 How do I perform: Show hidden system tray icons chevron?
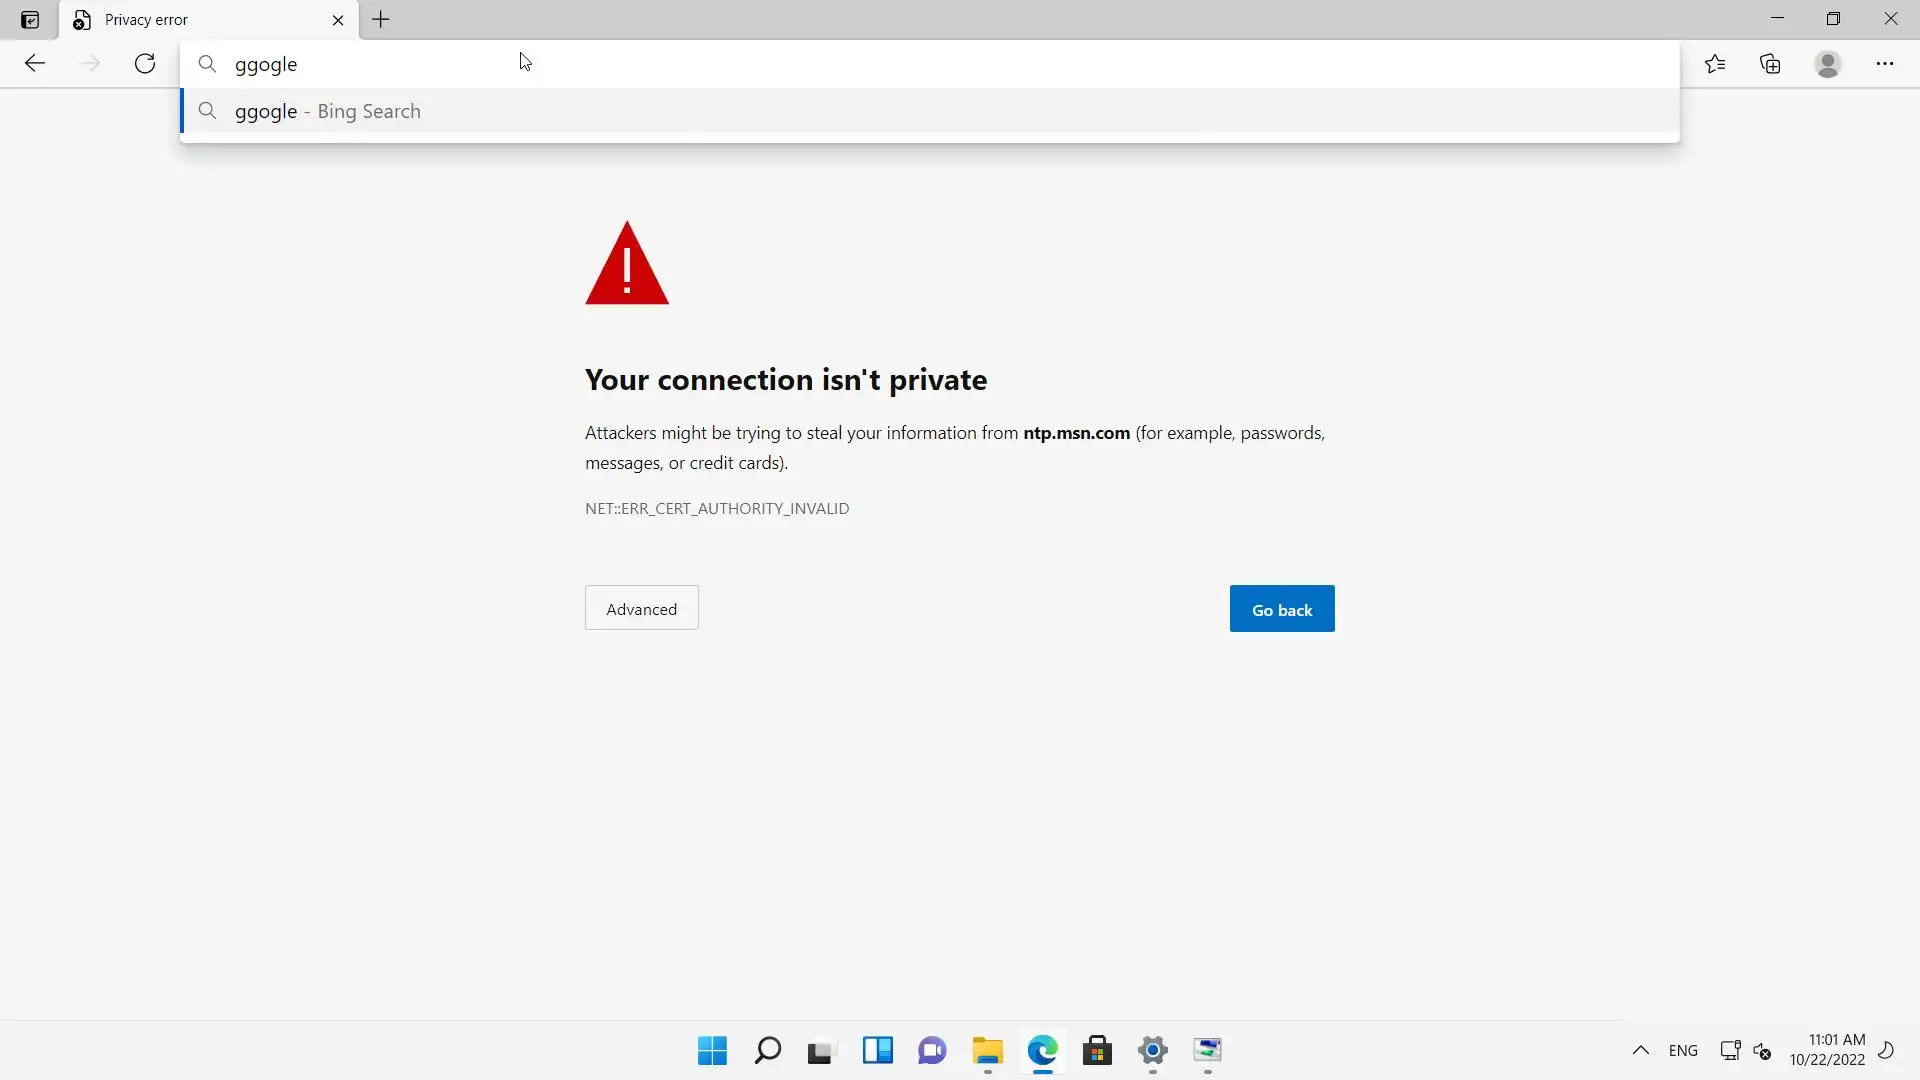pyautogui.click(x=1640, y=1050)
